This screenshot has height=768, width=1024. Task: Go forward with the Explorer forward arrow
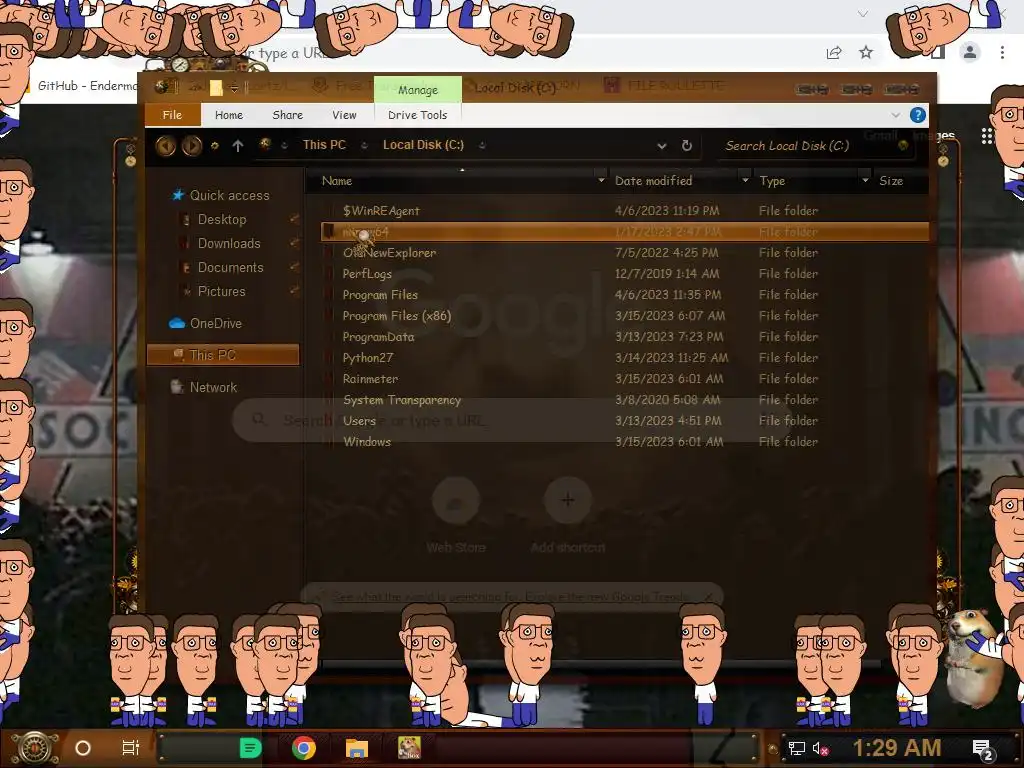tap(192, 146)
